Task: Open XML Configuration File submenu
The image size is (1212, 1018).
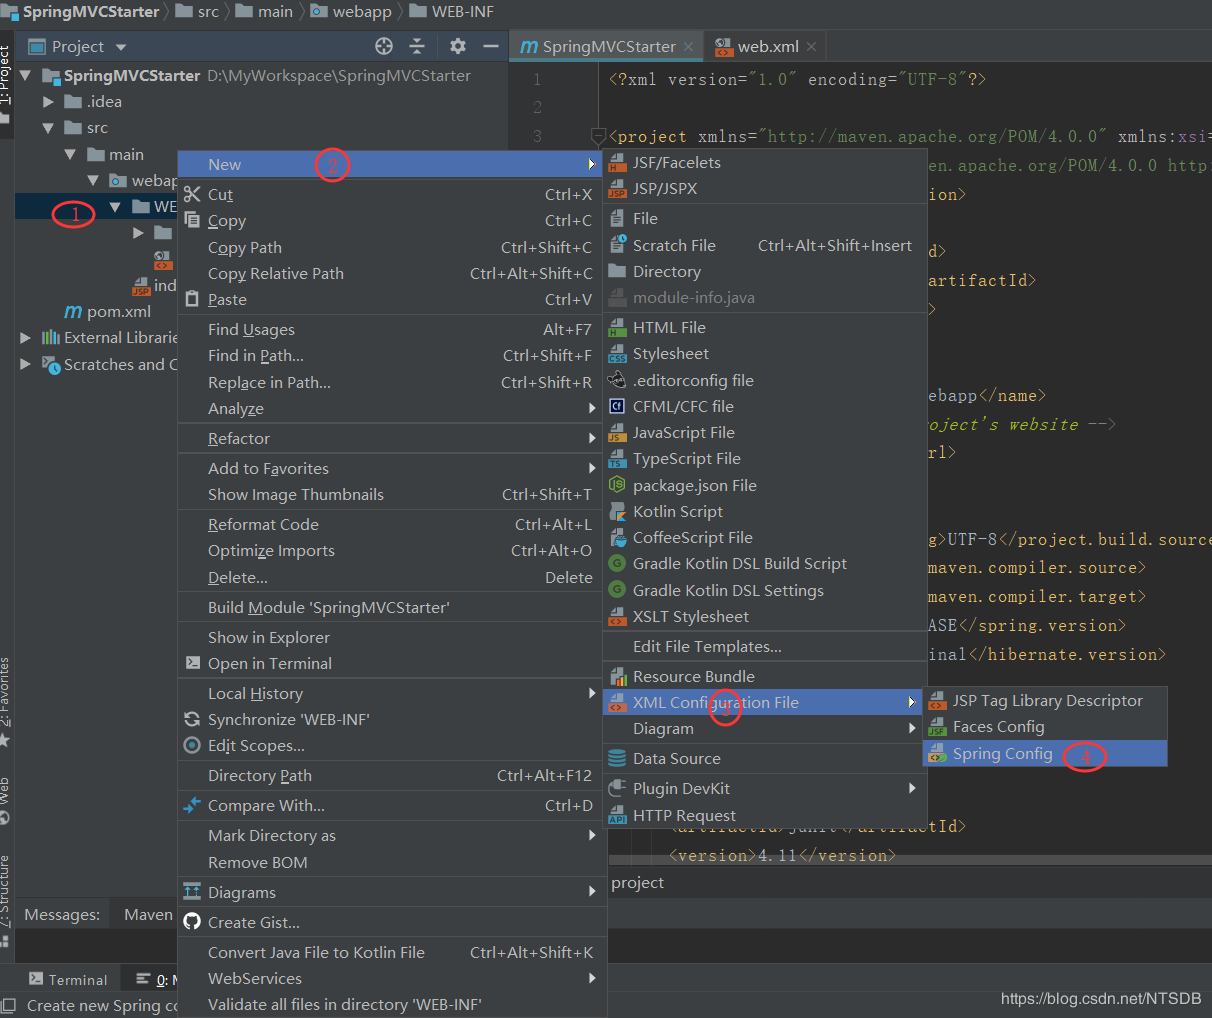Action: tap(764, 702)
